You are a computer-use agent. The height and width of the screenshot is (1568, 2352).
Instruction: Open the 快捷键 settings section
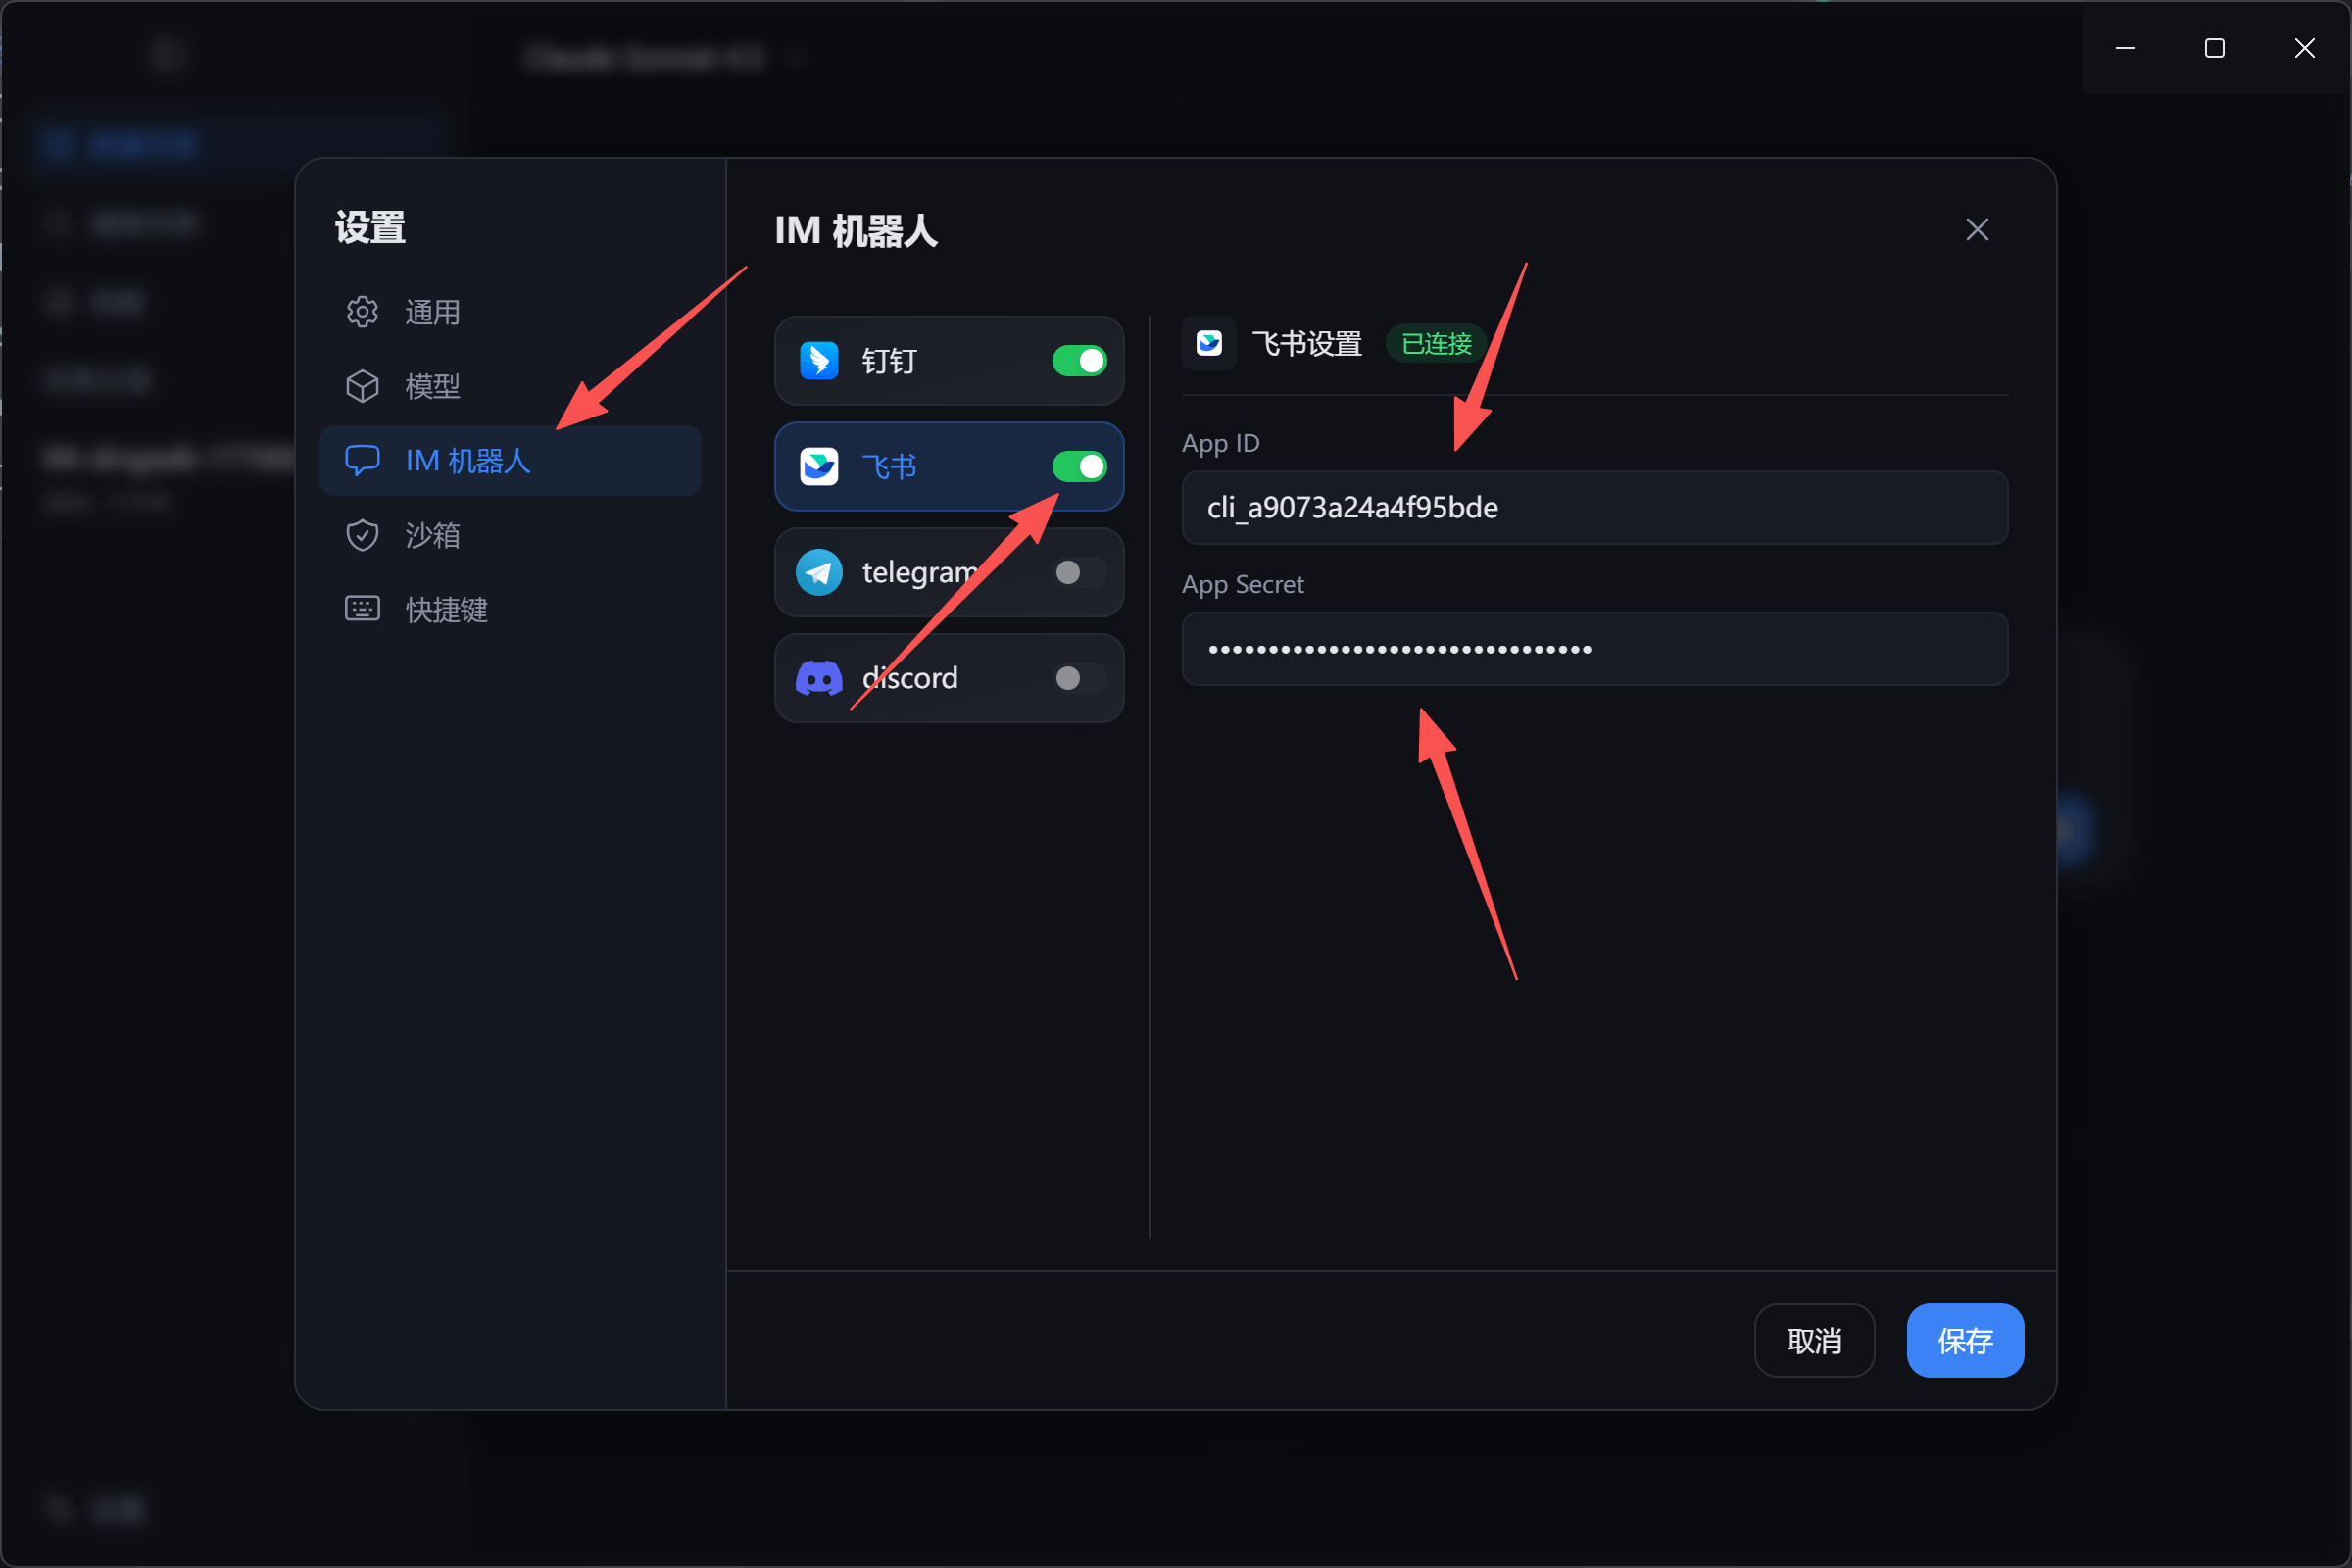point(446,609)
